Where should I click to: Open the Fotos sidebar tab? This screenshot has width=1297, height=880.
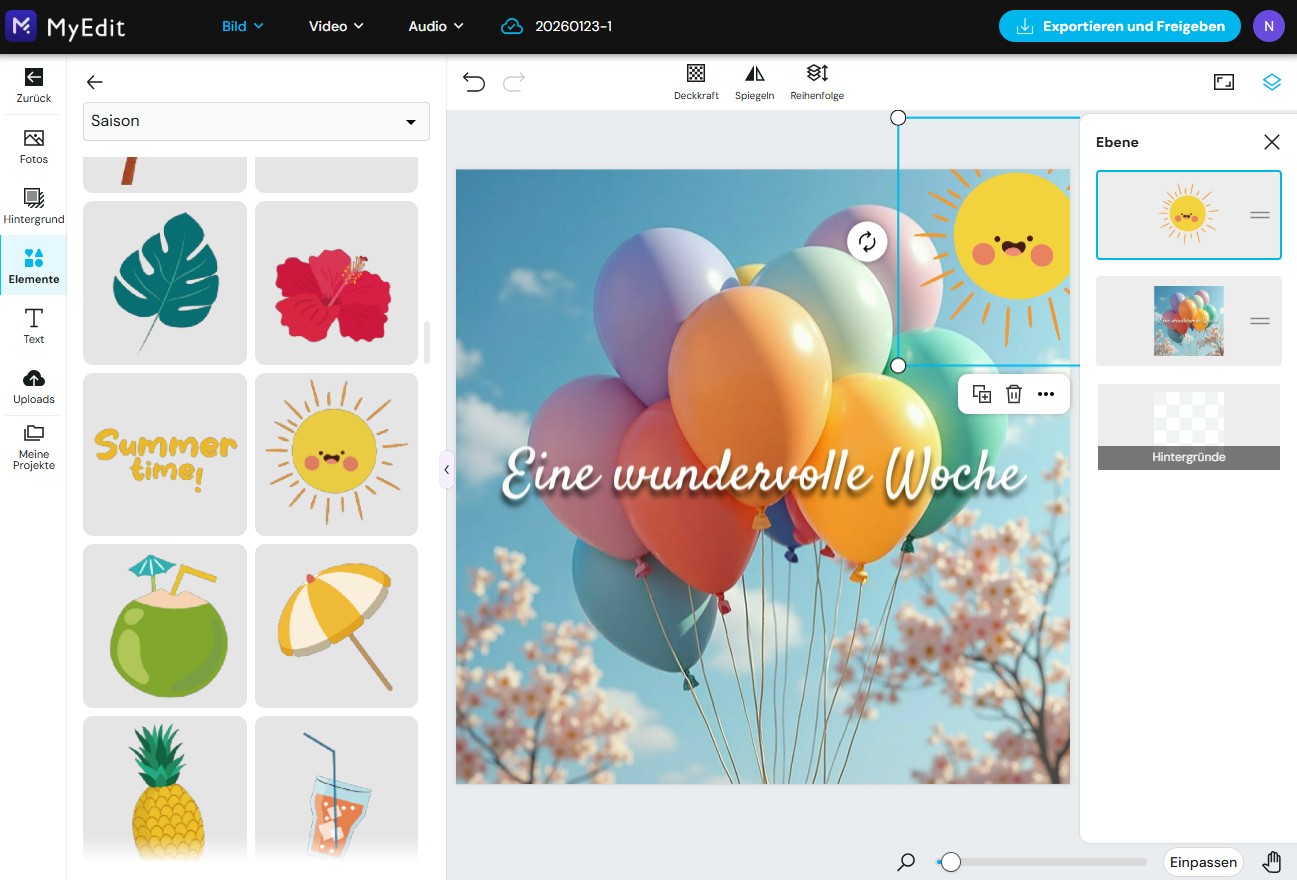(34, 146)
